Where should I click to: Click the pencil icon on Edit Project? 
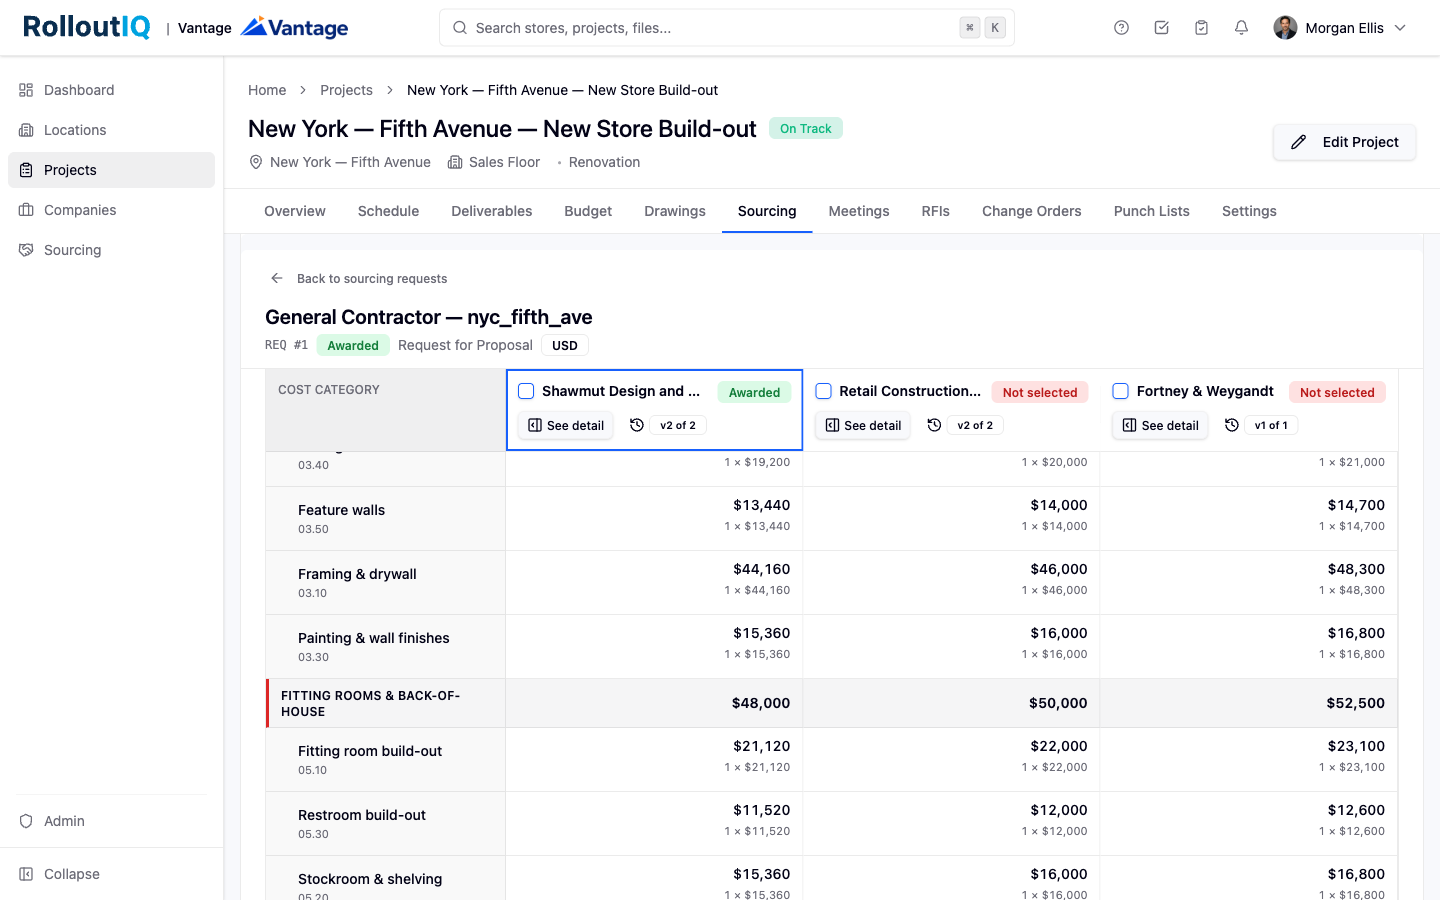1298,142
